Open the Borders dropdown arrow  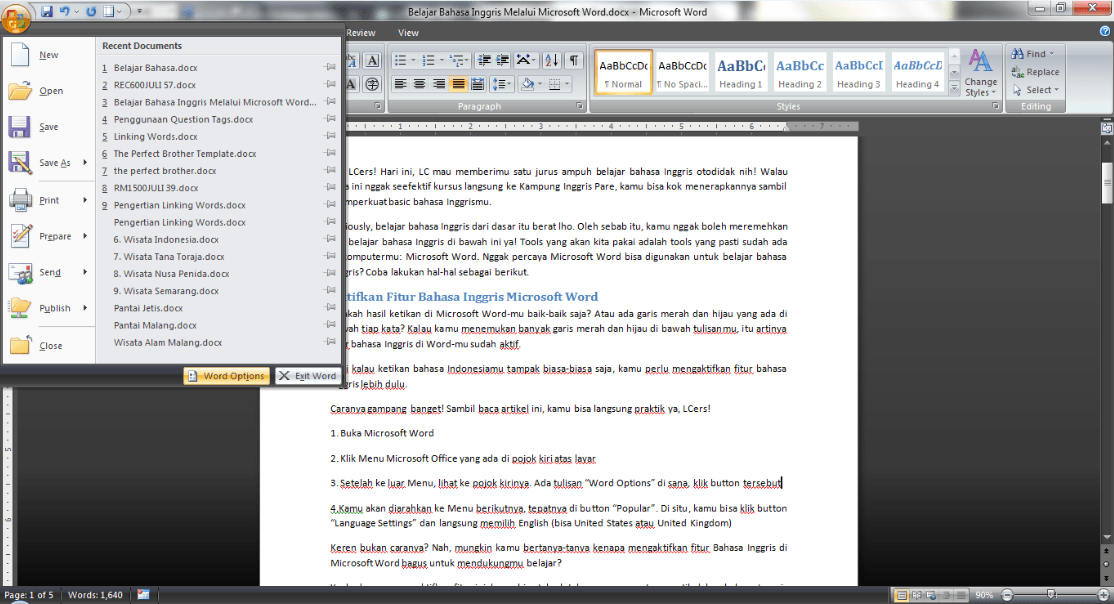coord(567,84)
